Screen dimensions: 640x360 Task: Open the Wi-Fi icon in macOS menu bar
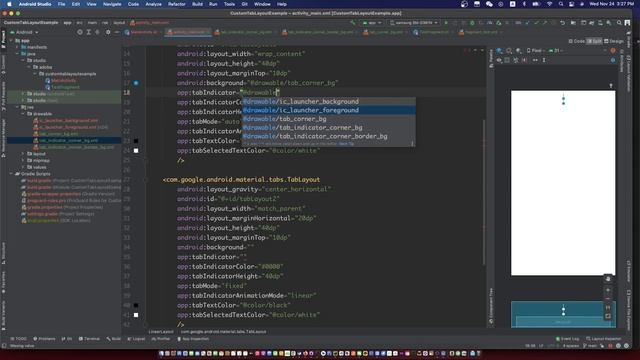tap(549, 4)
